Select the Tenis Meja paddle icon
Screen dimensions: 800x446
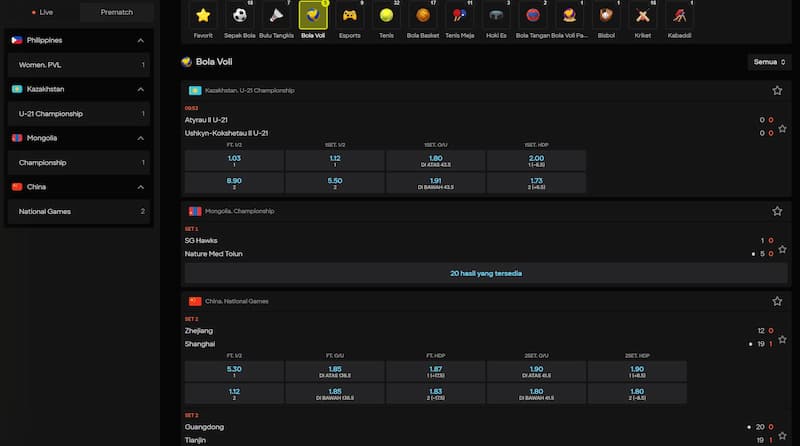pyautogui.click(x=459, y=17)
